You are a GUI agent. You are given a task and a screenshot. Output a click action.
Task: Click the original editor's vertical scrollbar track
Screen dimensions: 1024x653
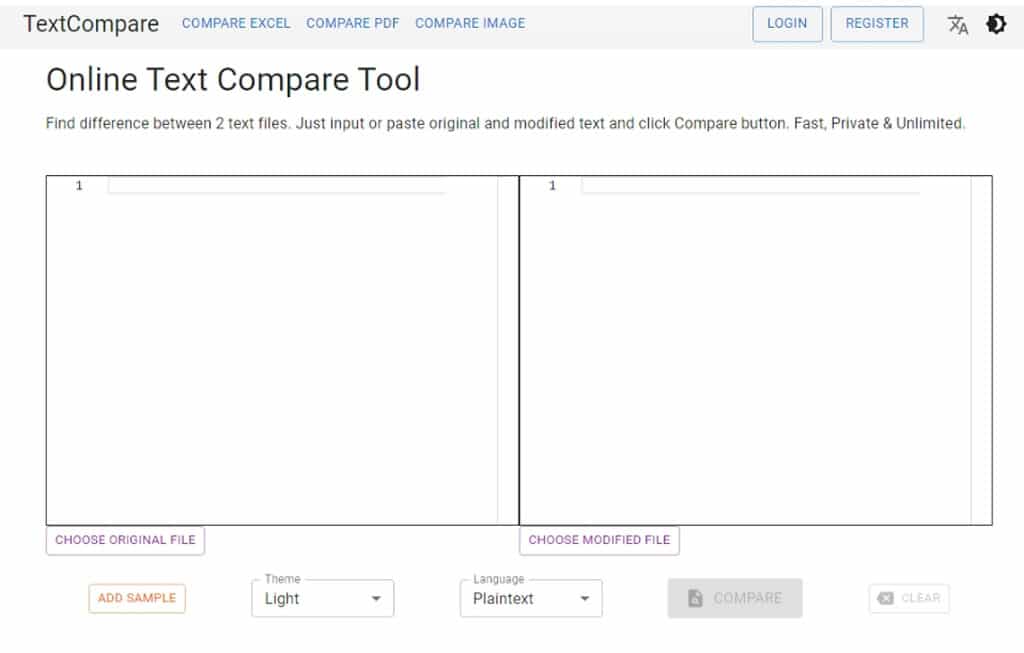507,350
